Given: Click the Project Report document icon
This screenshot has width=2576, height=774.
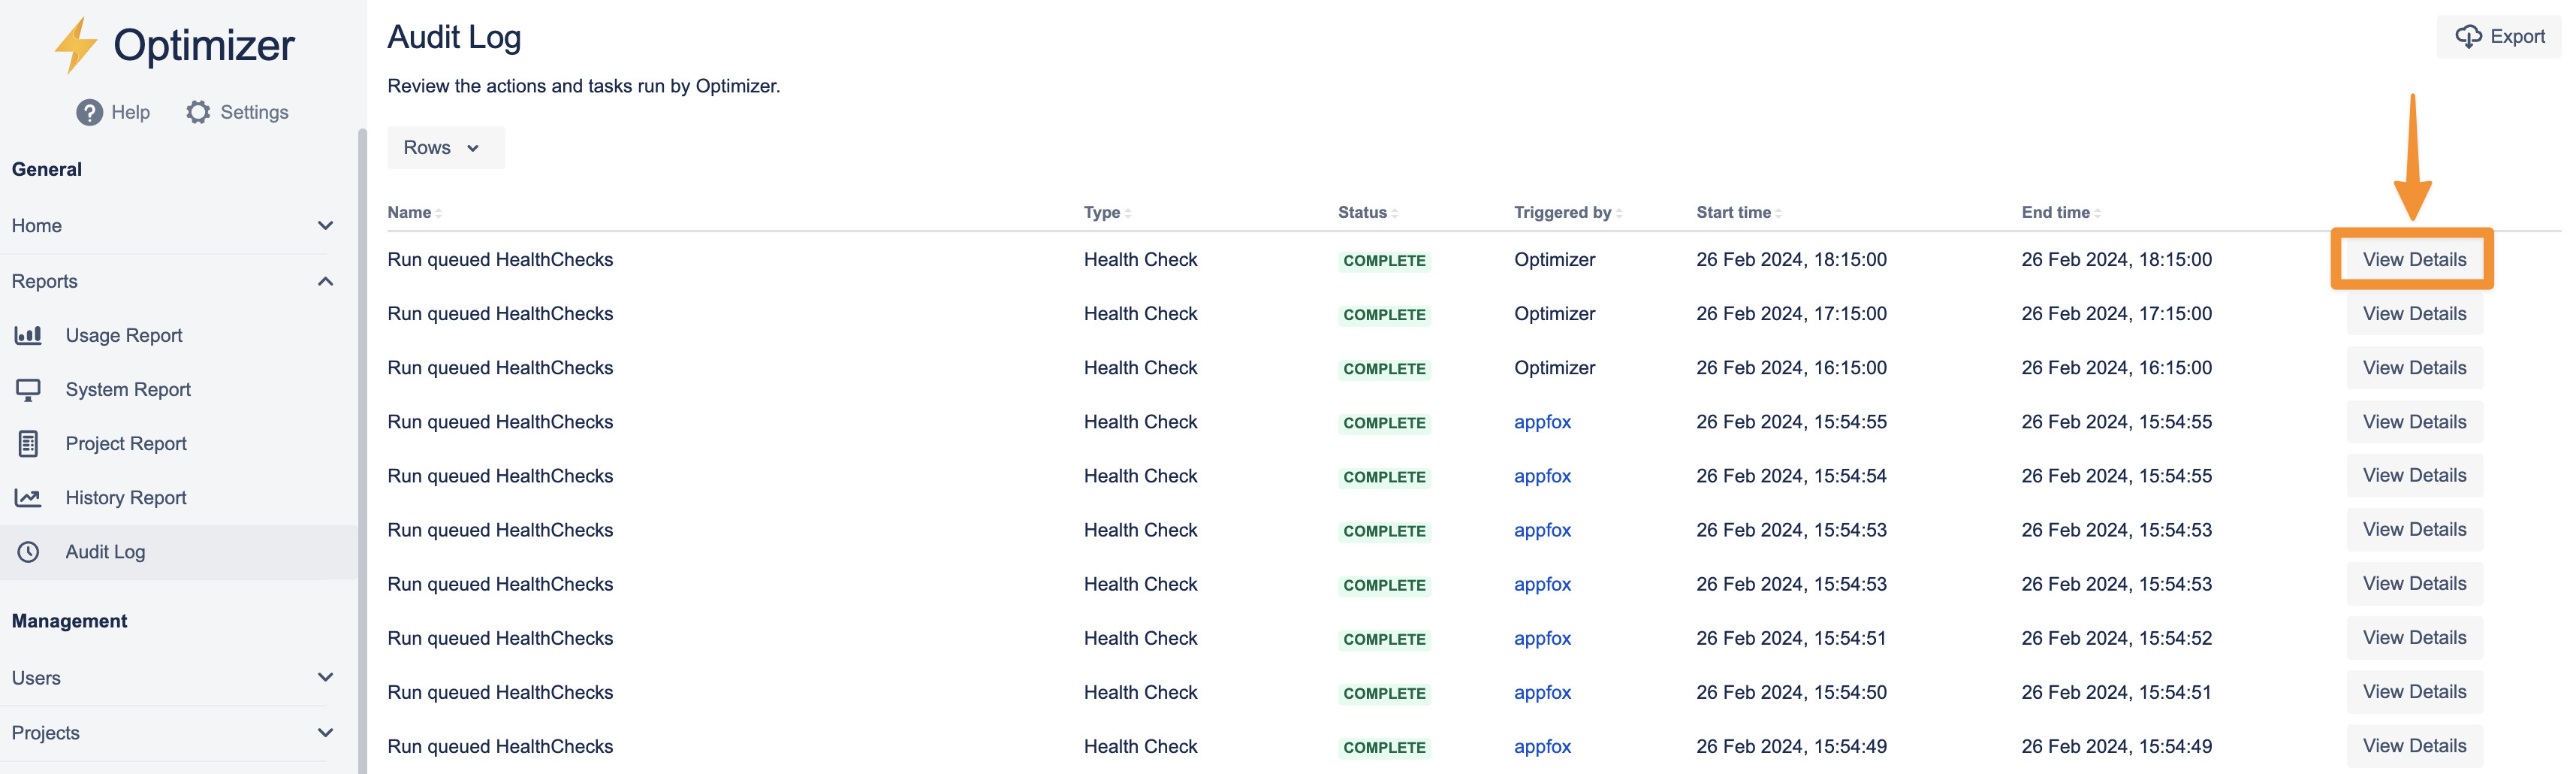Looking at the screenshot, I should coord(28,443).
